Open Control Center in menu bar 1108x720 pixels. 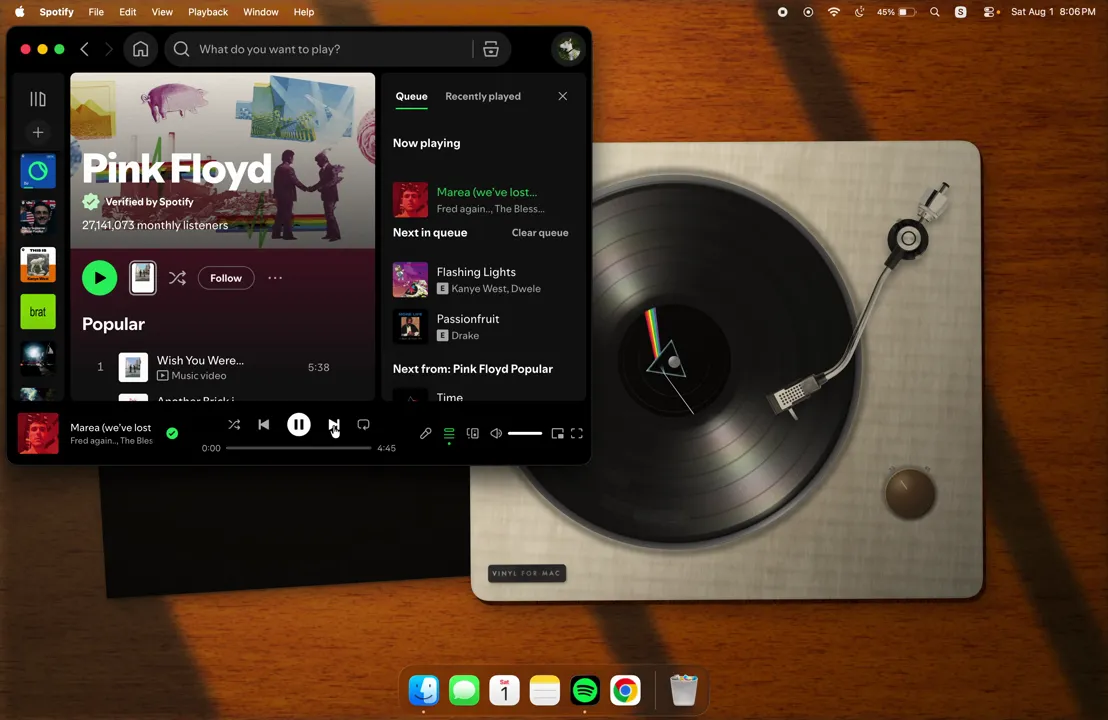click(990, 12)
